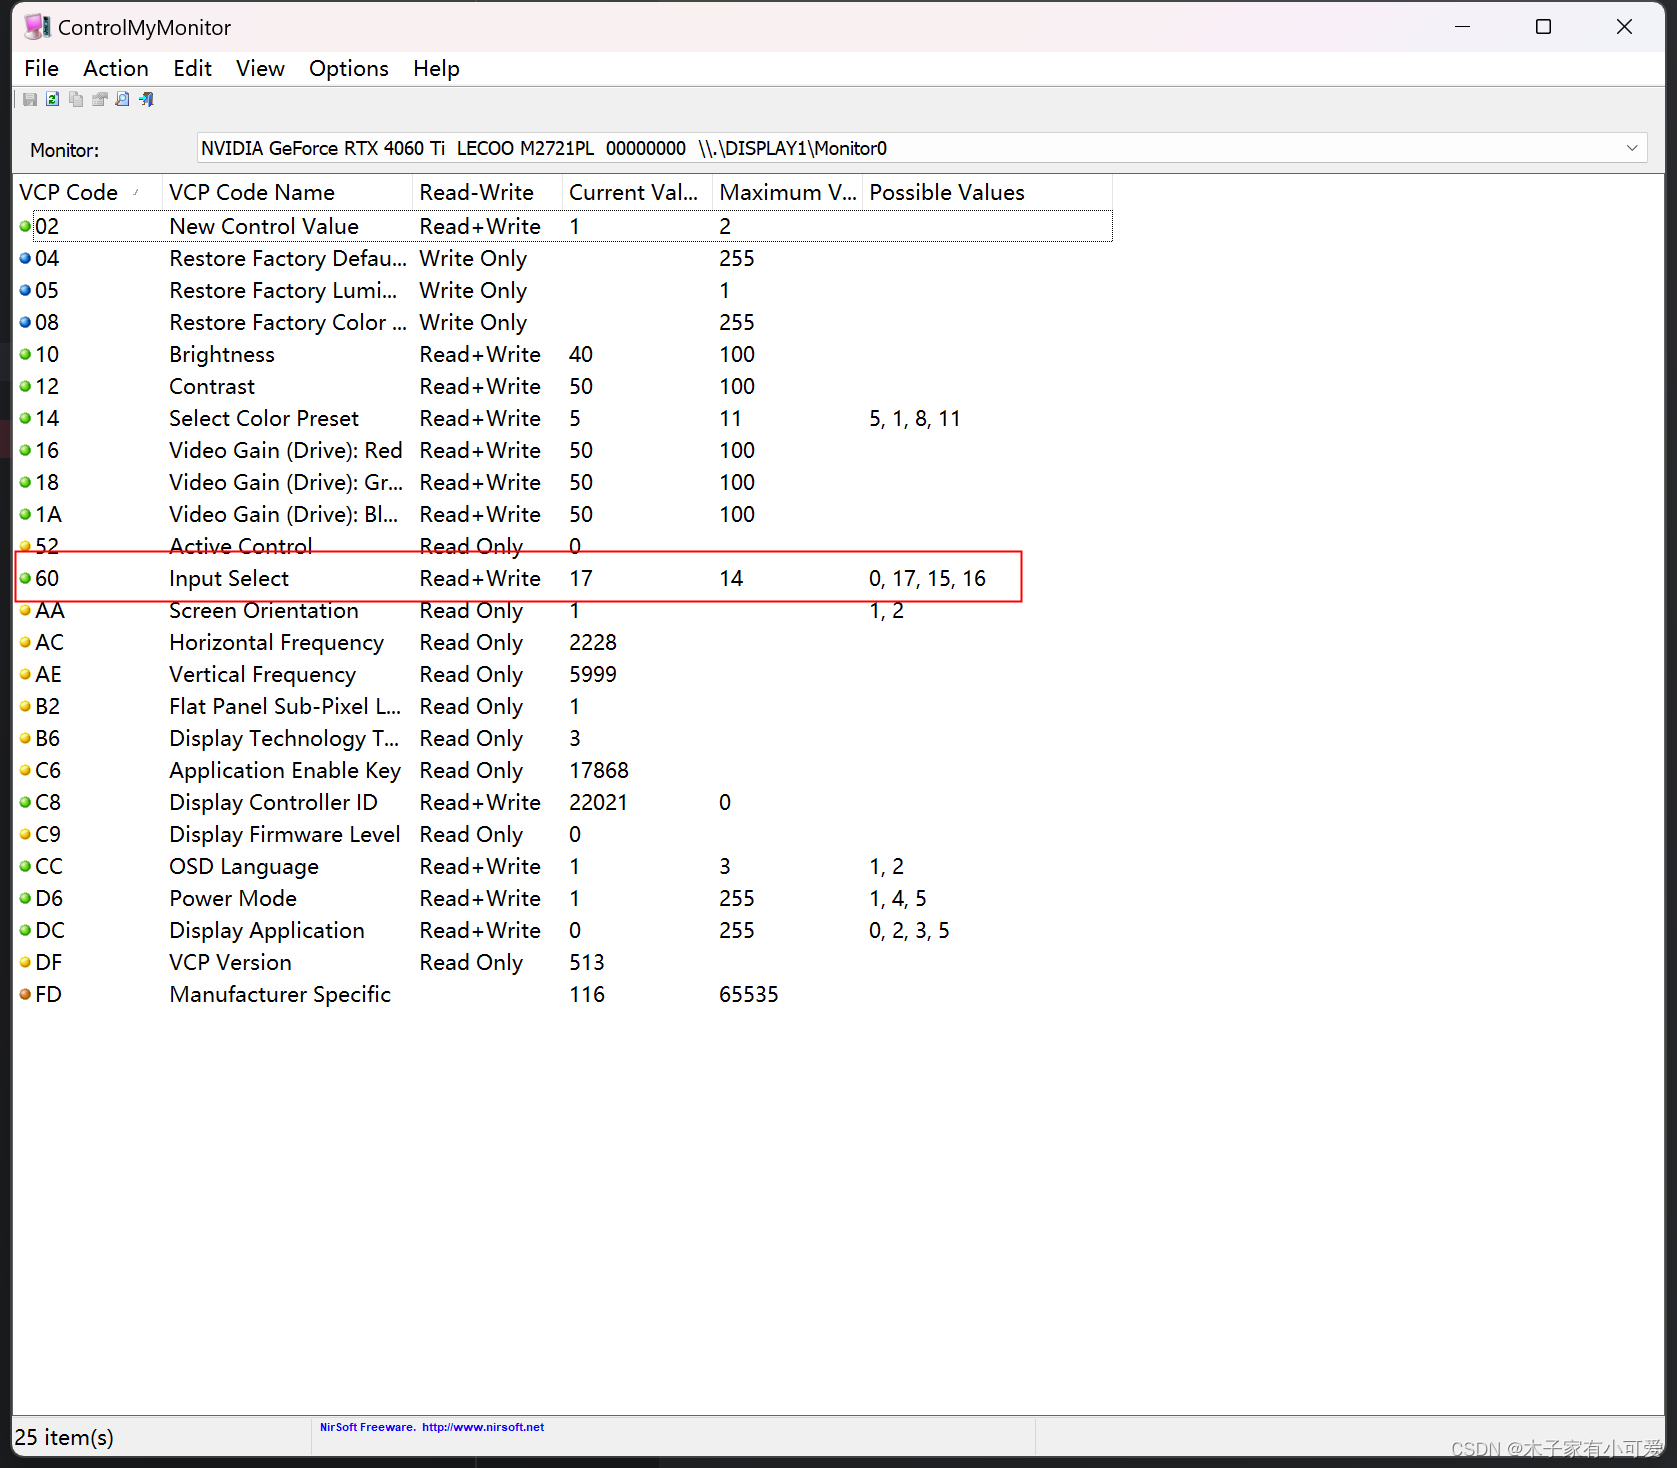1677x1468 pixels.
Task: Click the Manufacturer Specific maximum value 65535
Action: pyautogui.click(x=748, y=994)
